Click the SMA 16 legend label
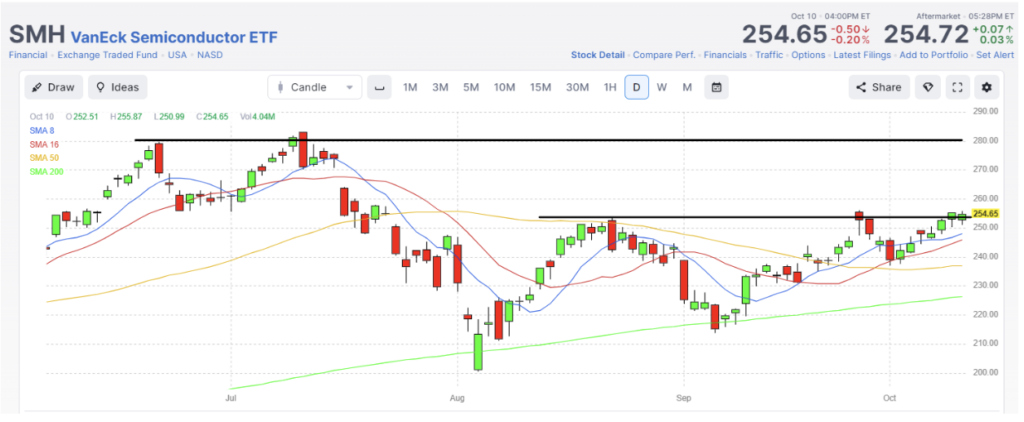1024x422 pixels. click(x=44, y=144)
